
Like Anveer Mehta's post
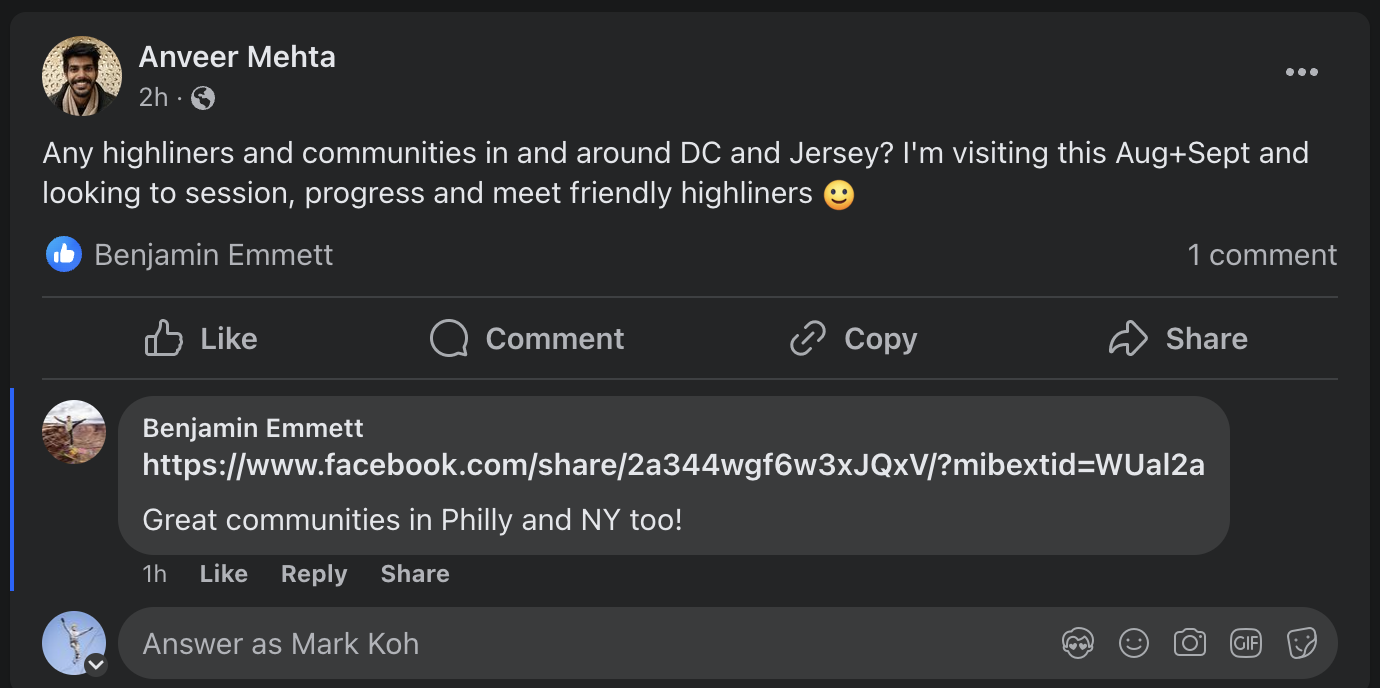click(x=201, y=339)
